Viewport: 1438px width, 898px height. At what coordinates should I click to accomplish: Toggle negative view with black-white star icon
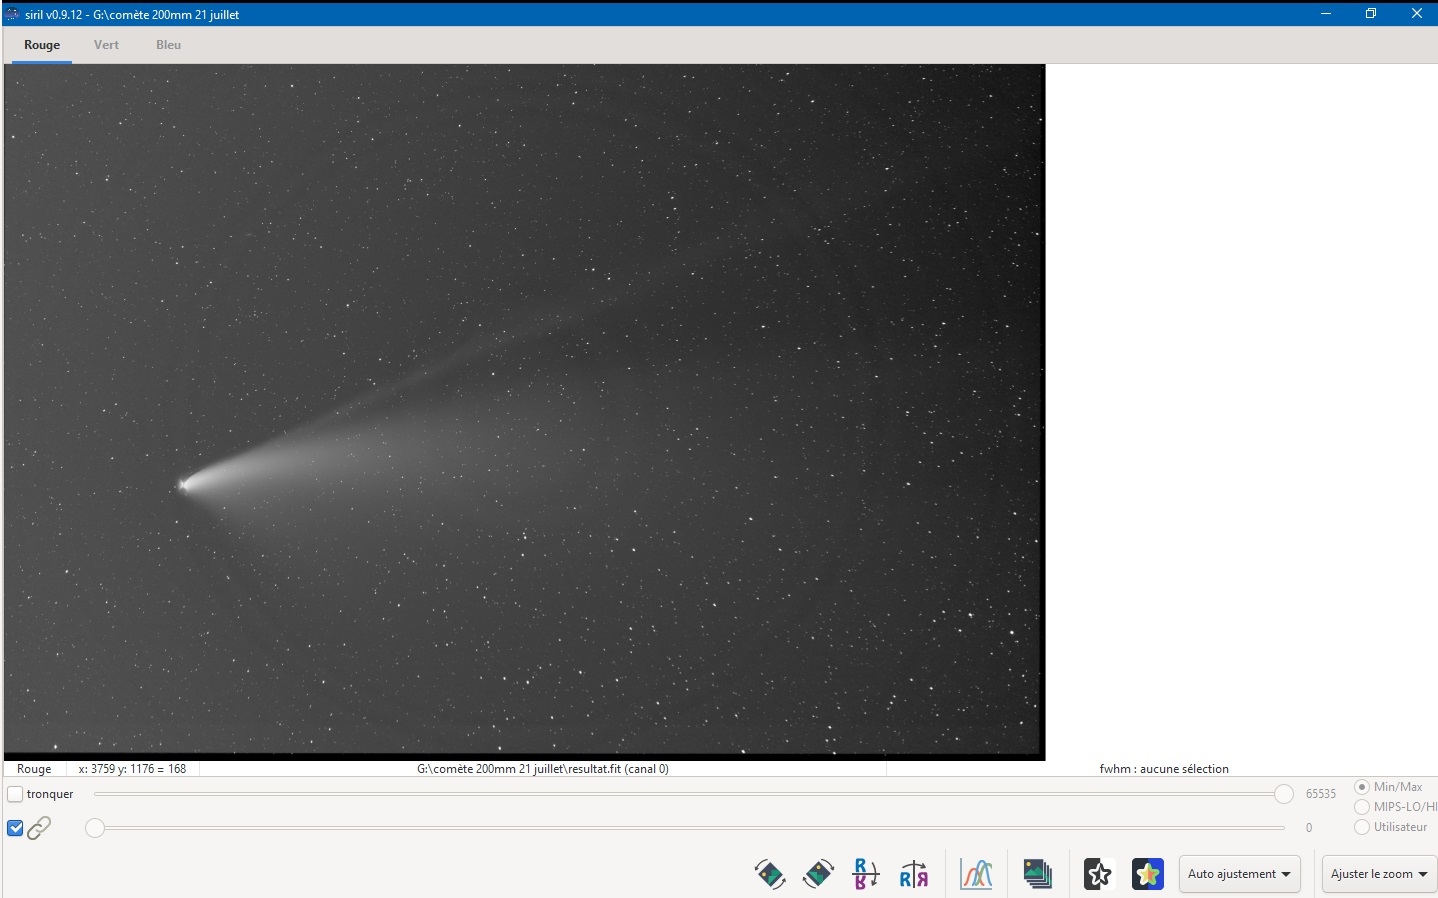click(1099, 874)
